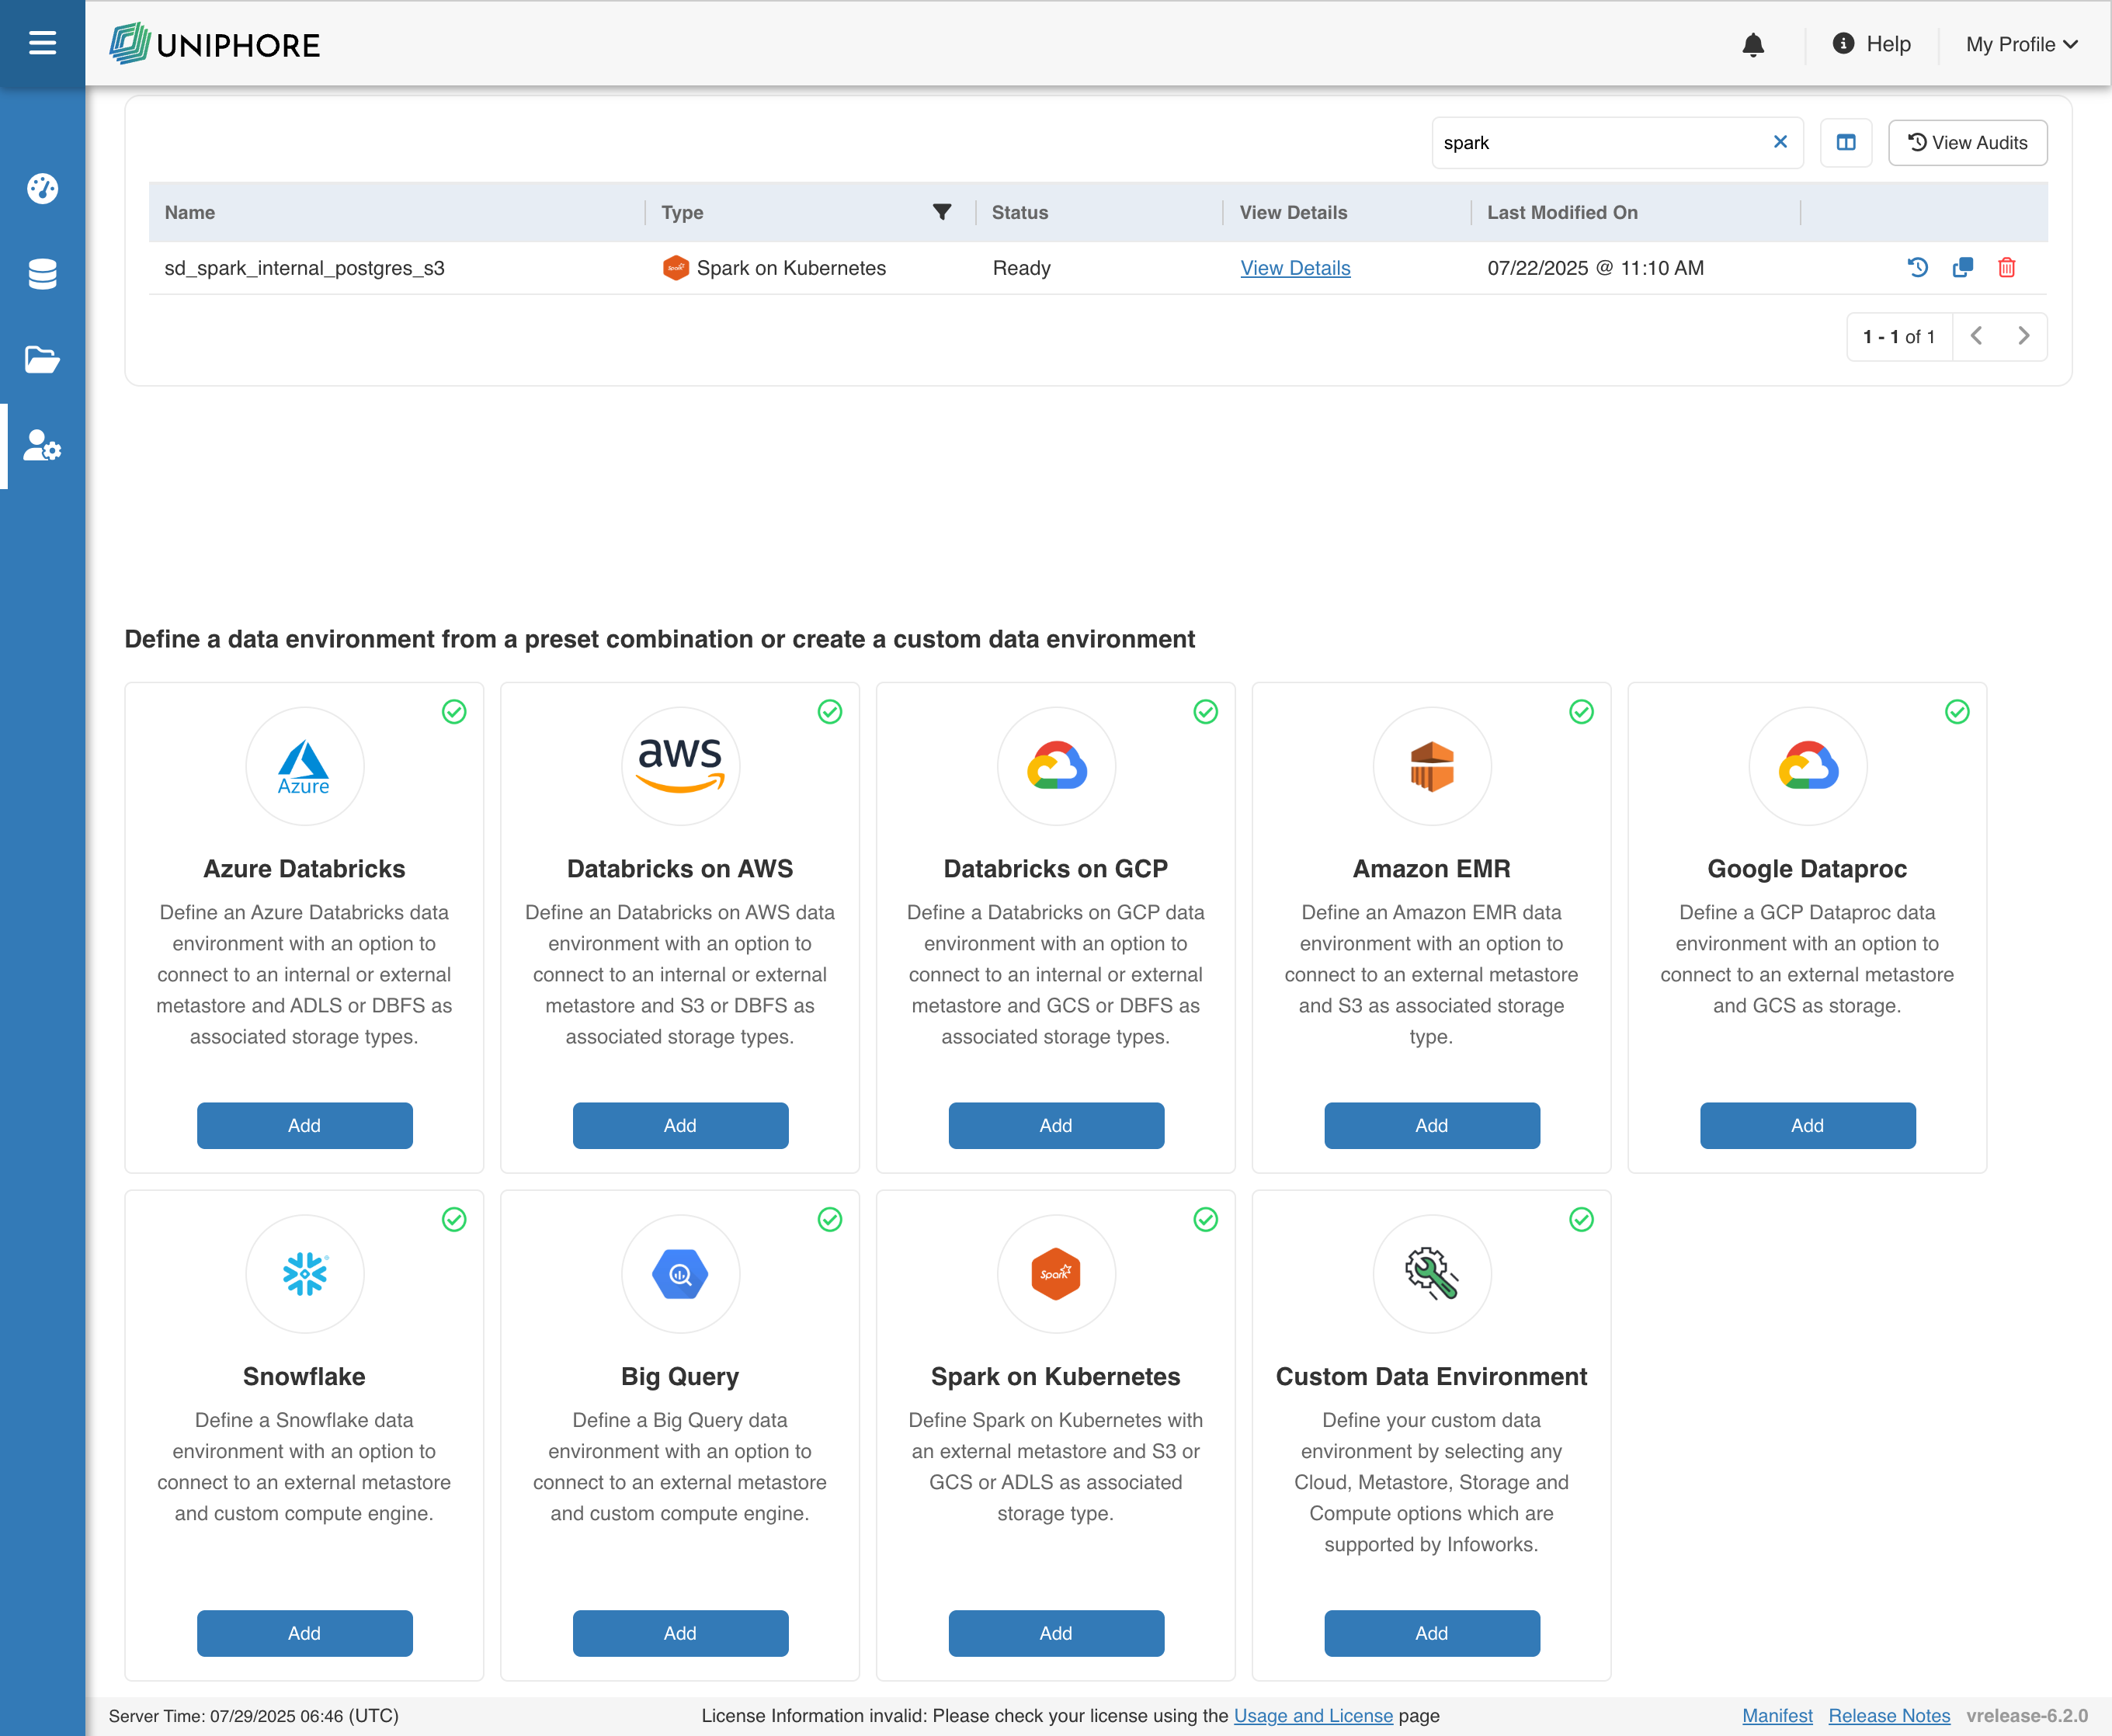Sort by Last Modified On header
The height and width of the screenshot is (1736, 2112).
tap(1562, 212)
